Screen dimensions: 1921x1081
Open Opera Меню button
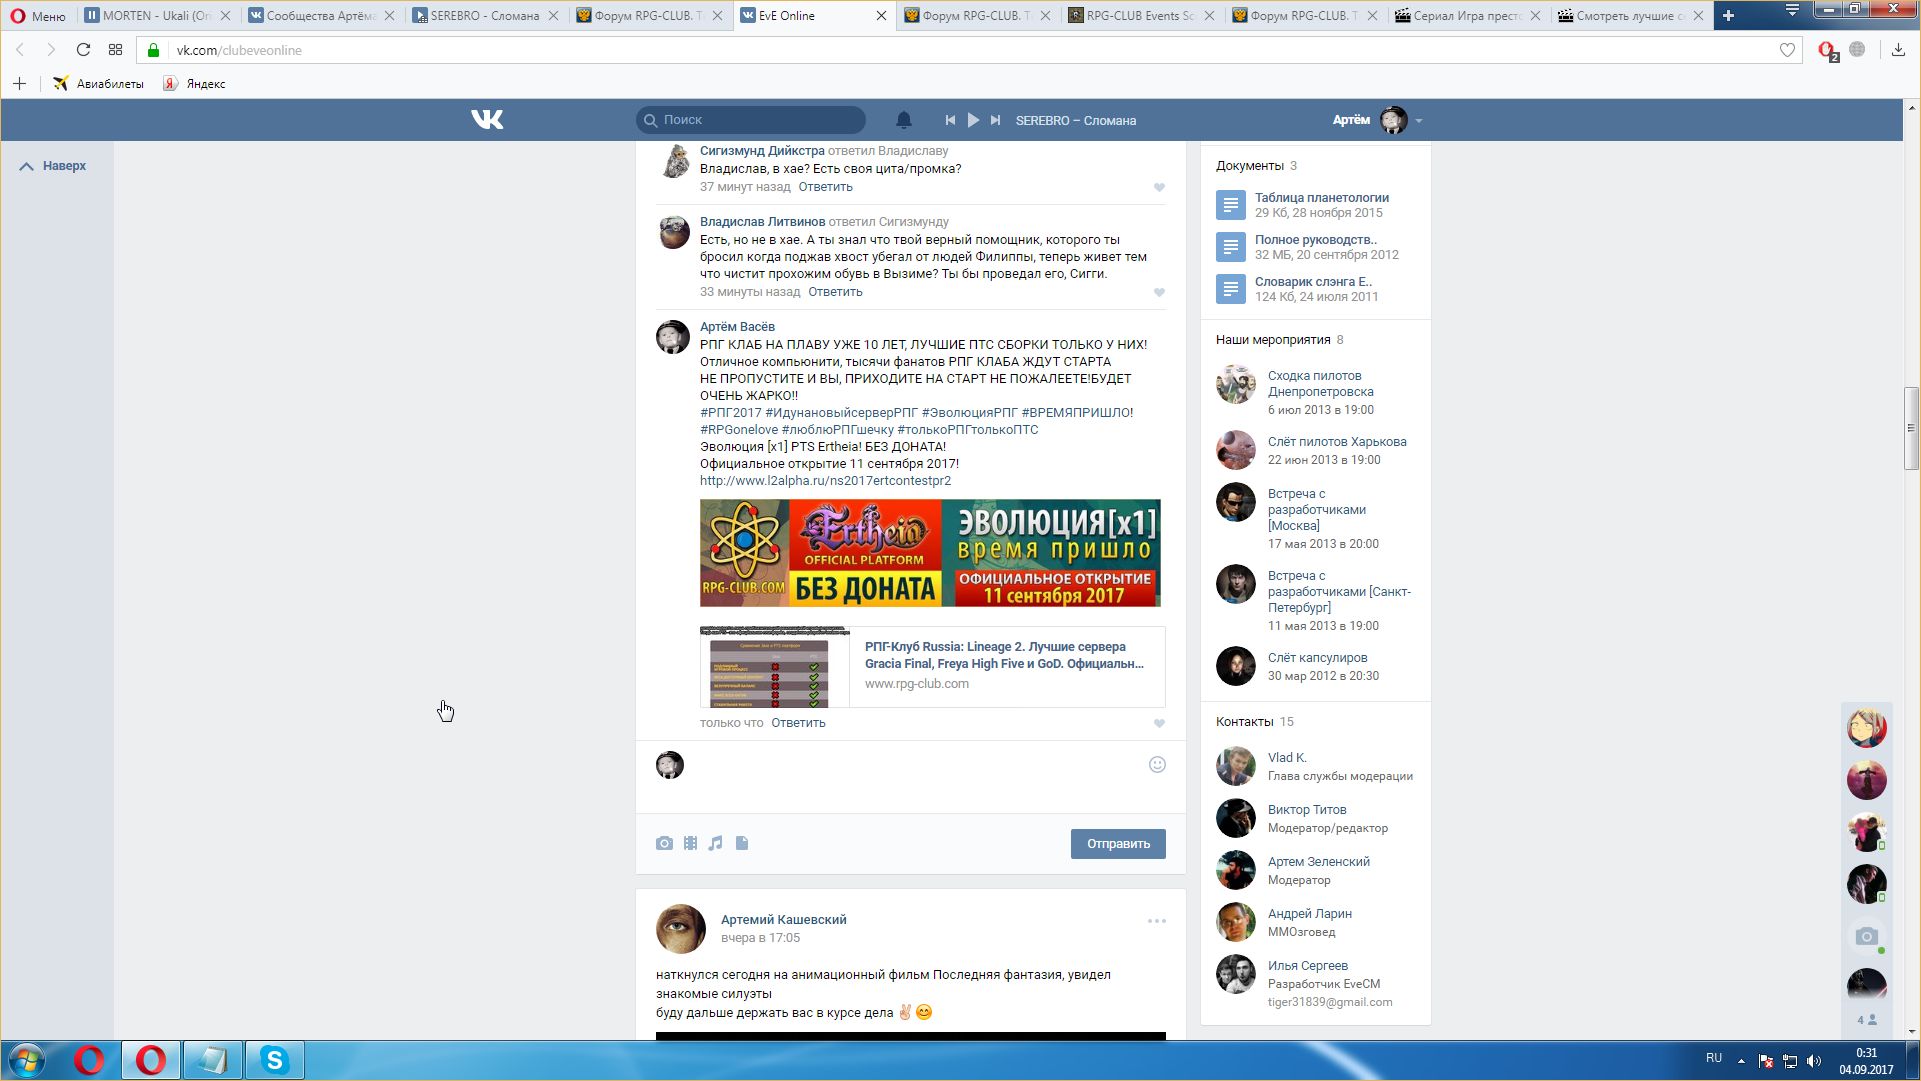(38, 15)
